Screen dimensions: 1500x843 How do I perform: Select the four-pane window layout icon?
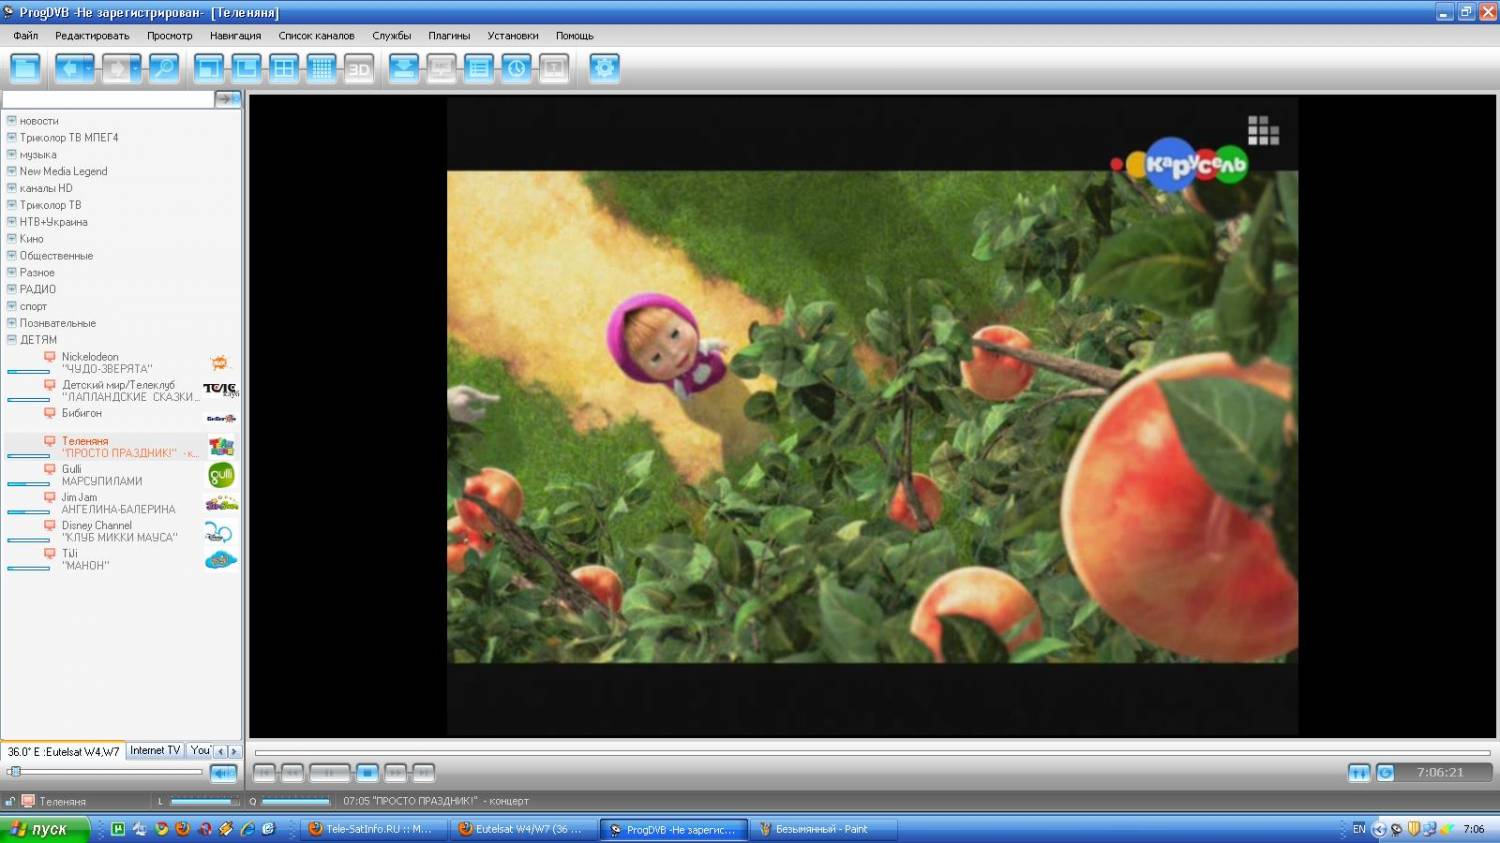284,68
